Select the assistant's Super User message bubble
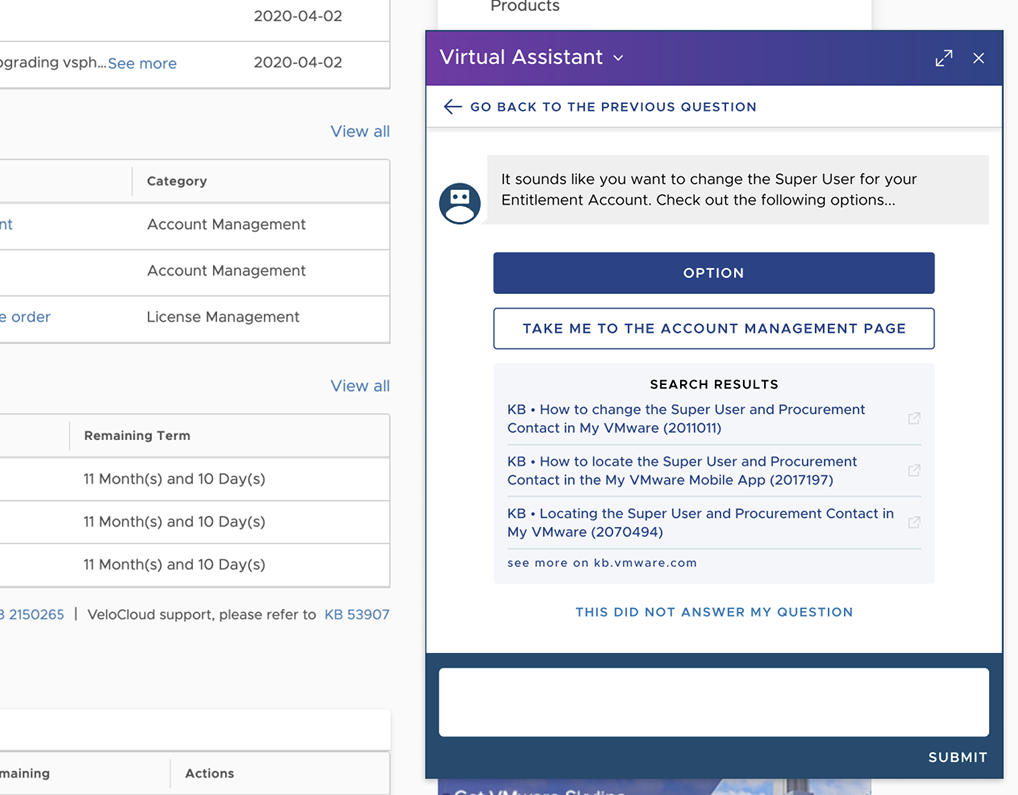The image size is (1018, 795). pos(738,190)
